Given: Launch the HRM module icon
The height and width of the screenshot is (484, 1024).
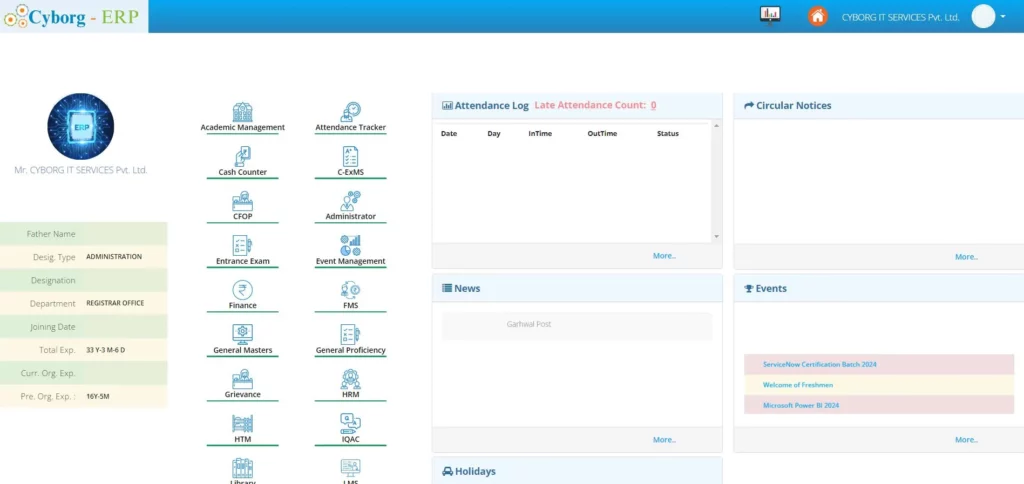Looking at the screenshot, I should 350,379.
